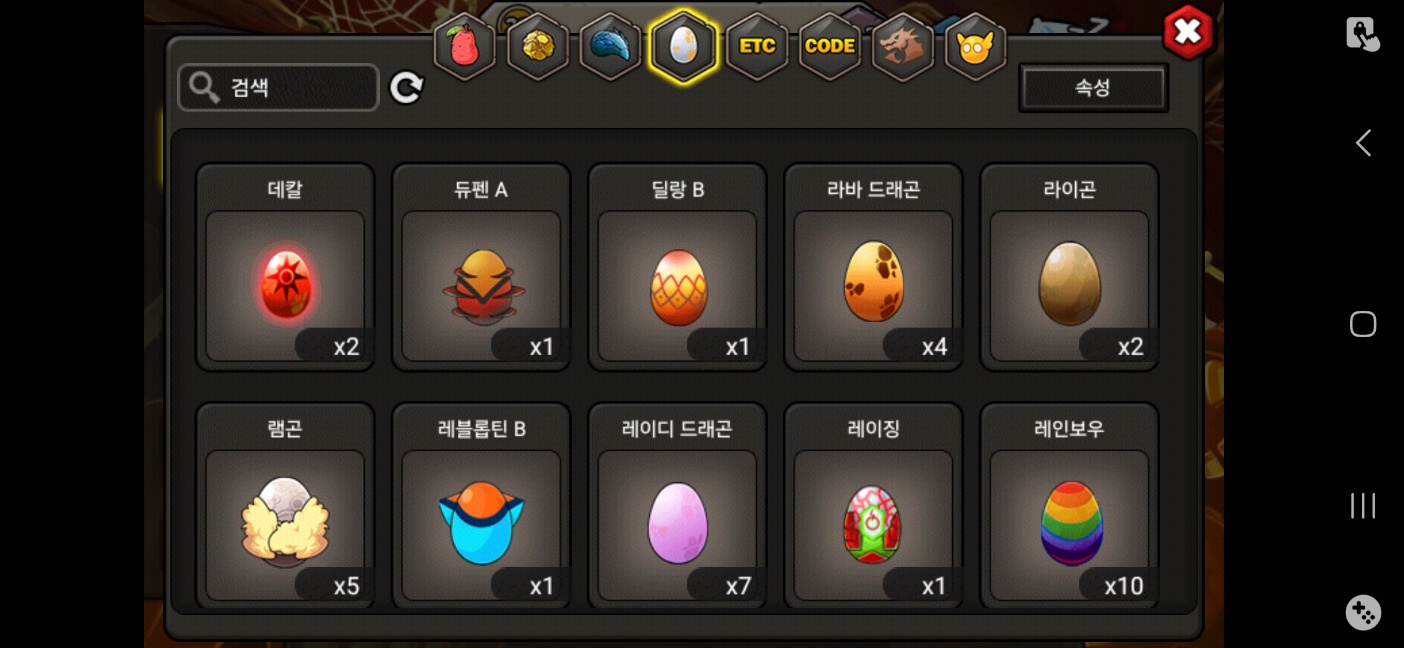Select the CODE category tab

click(x=830, y=46)
